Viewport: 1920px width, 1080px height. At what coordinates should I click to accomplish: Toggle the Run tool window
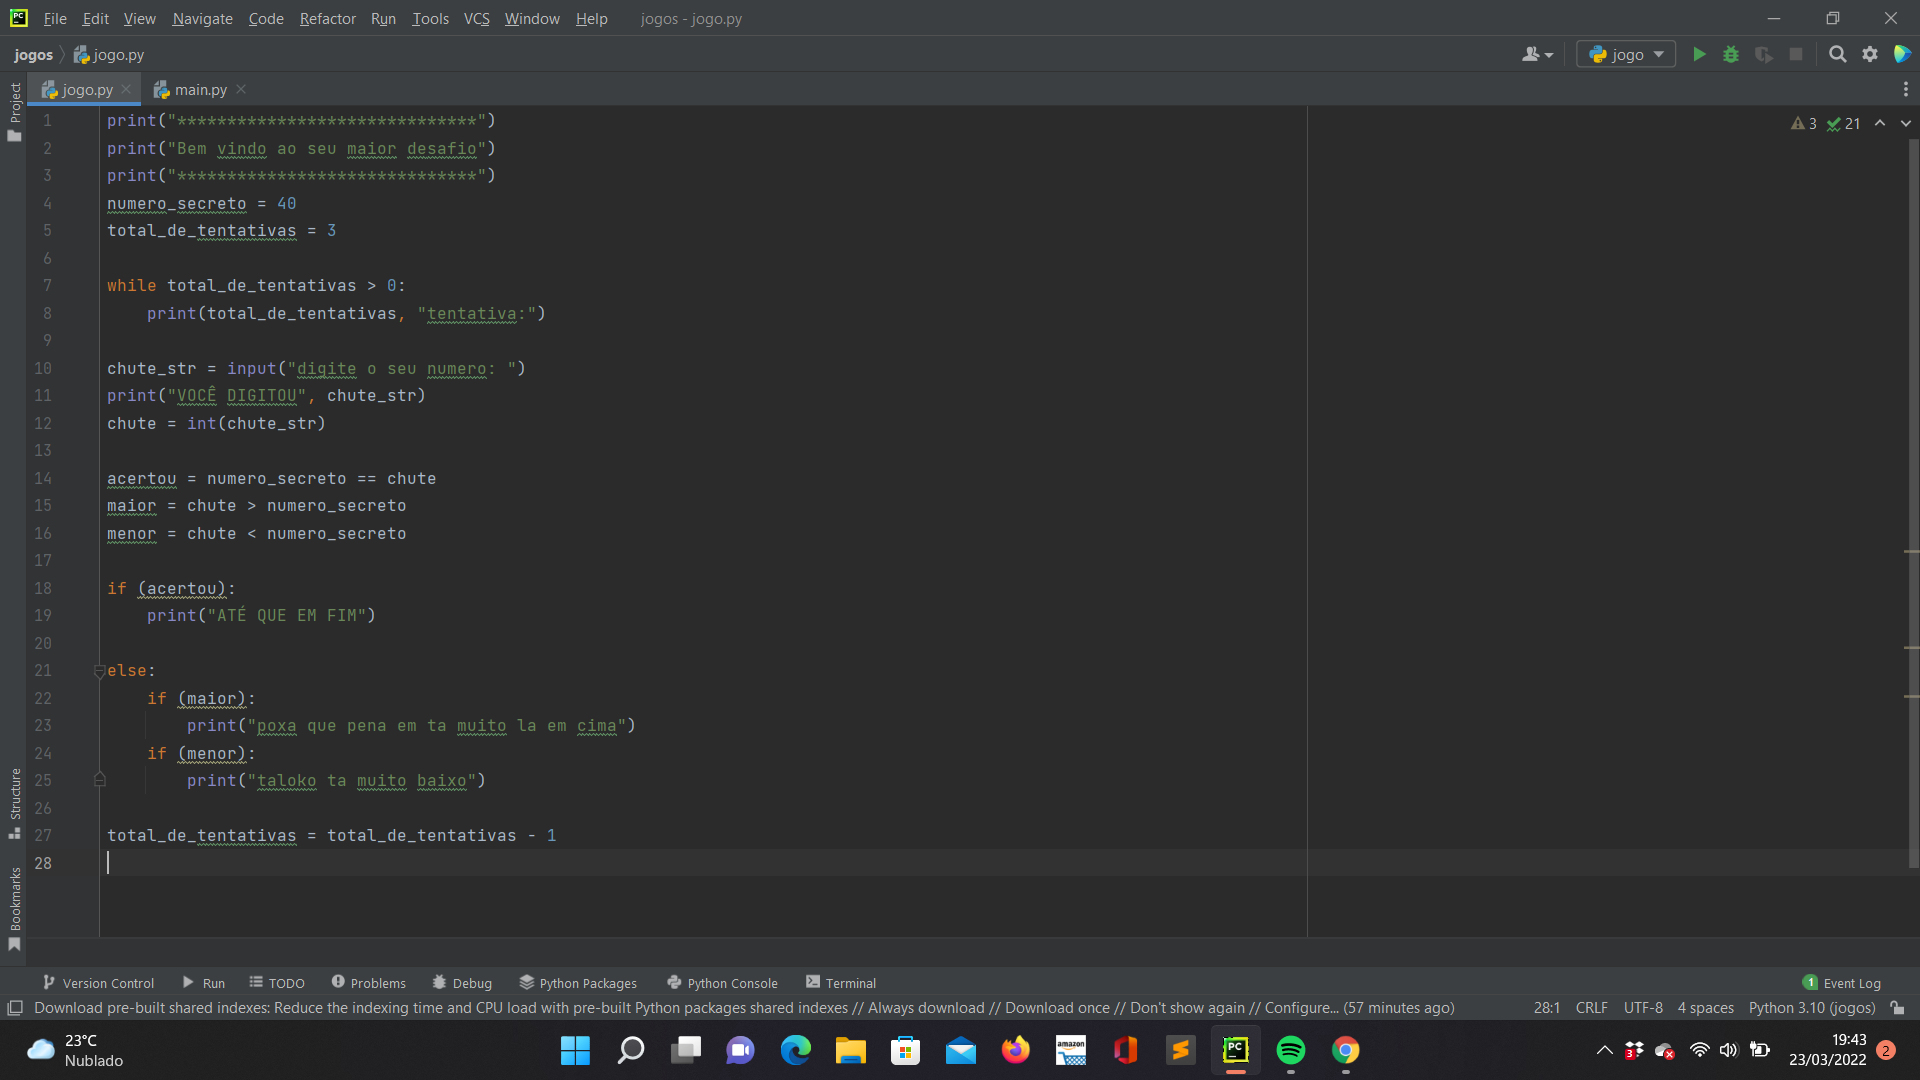click(204, 983)
